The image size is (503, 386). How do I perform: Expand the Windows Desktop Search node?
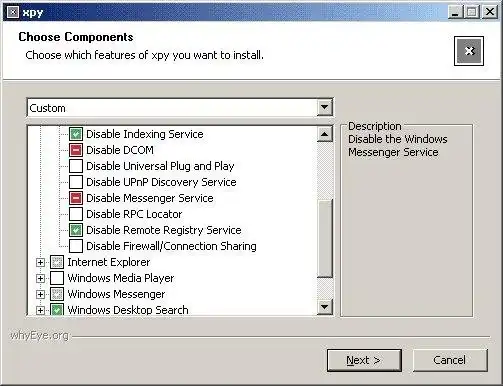40,310
